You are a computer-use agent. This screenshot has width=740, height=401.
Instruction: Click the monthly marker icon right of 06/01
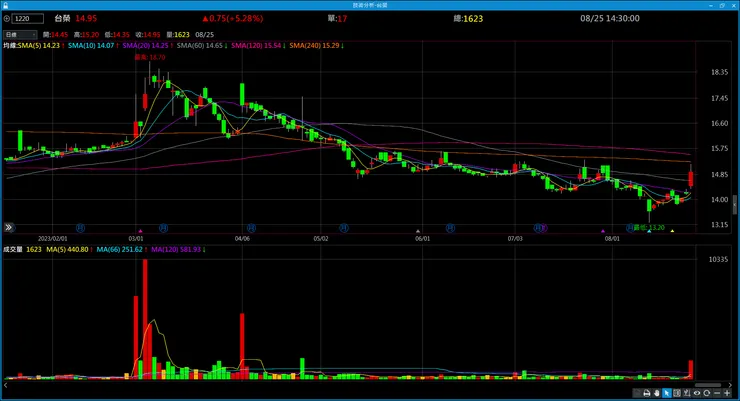[x=450, y=228]
